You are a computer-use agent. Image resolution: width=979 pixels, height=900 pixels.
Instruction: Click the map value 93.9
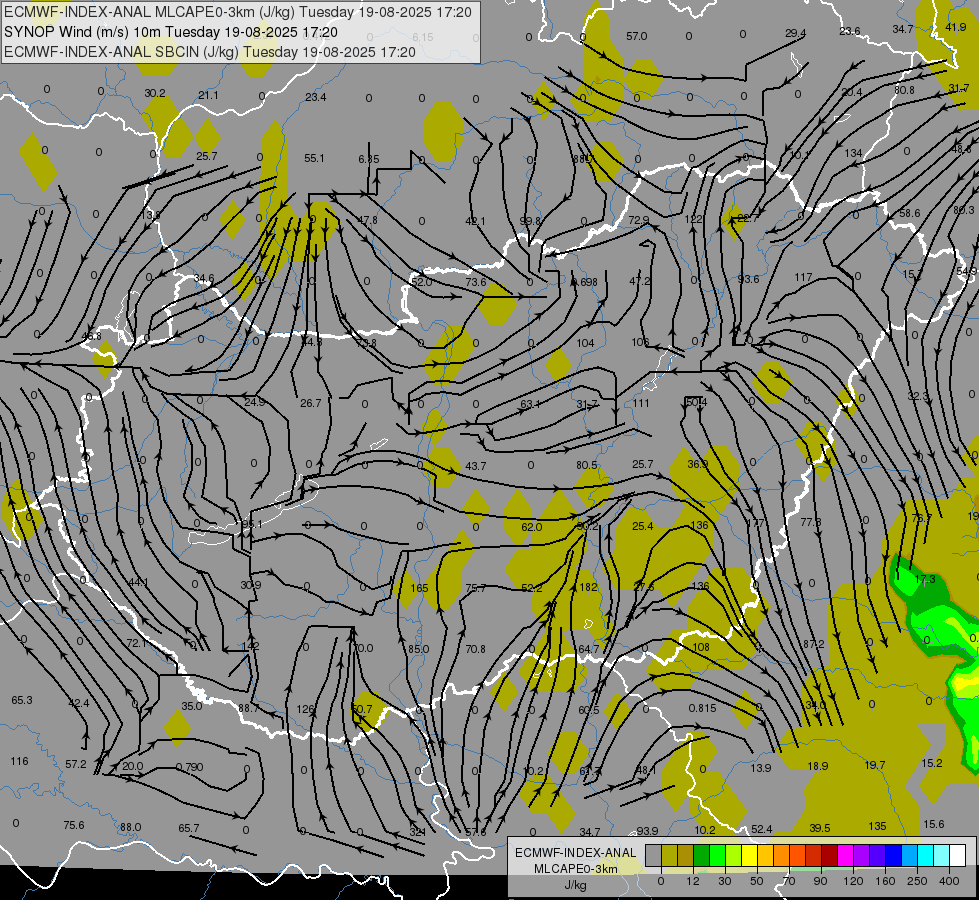pos(647,831)
